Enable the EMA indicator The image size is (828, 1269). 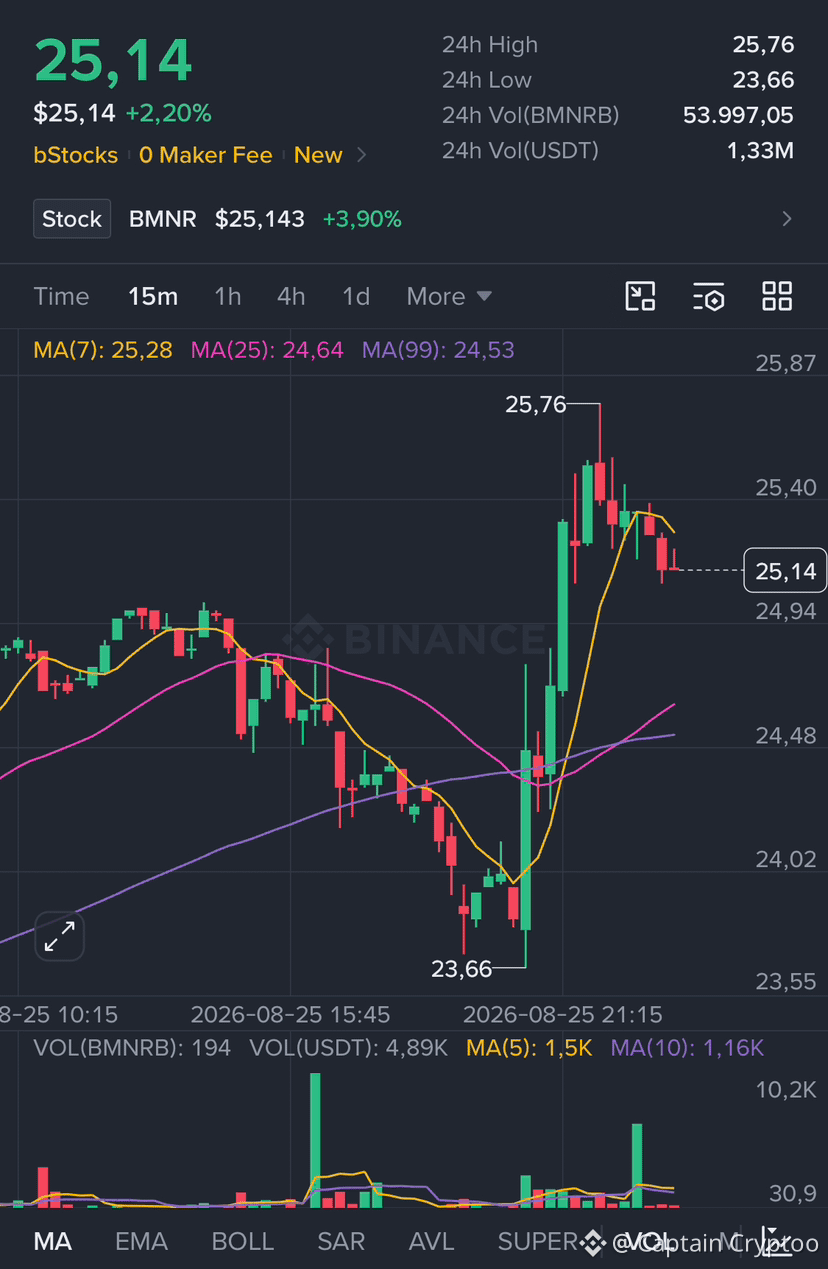[141, 1241]
